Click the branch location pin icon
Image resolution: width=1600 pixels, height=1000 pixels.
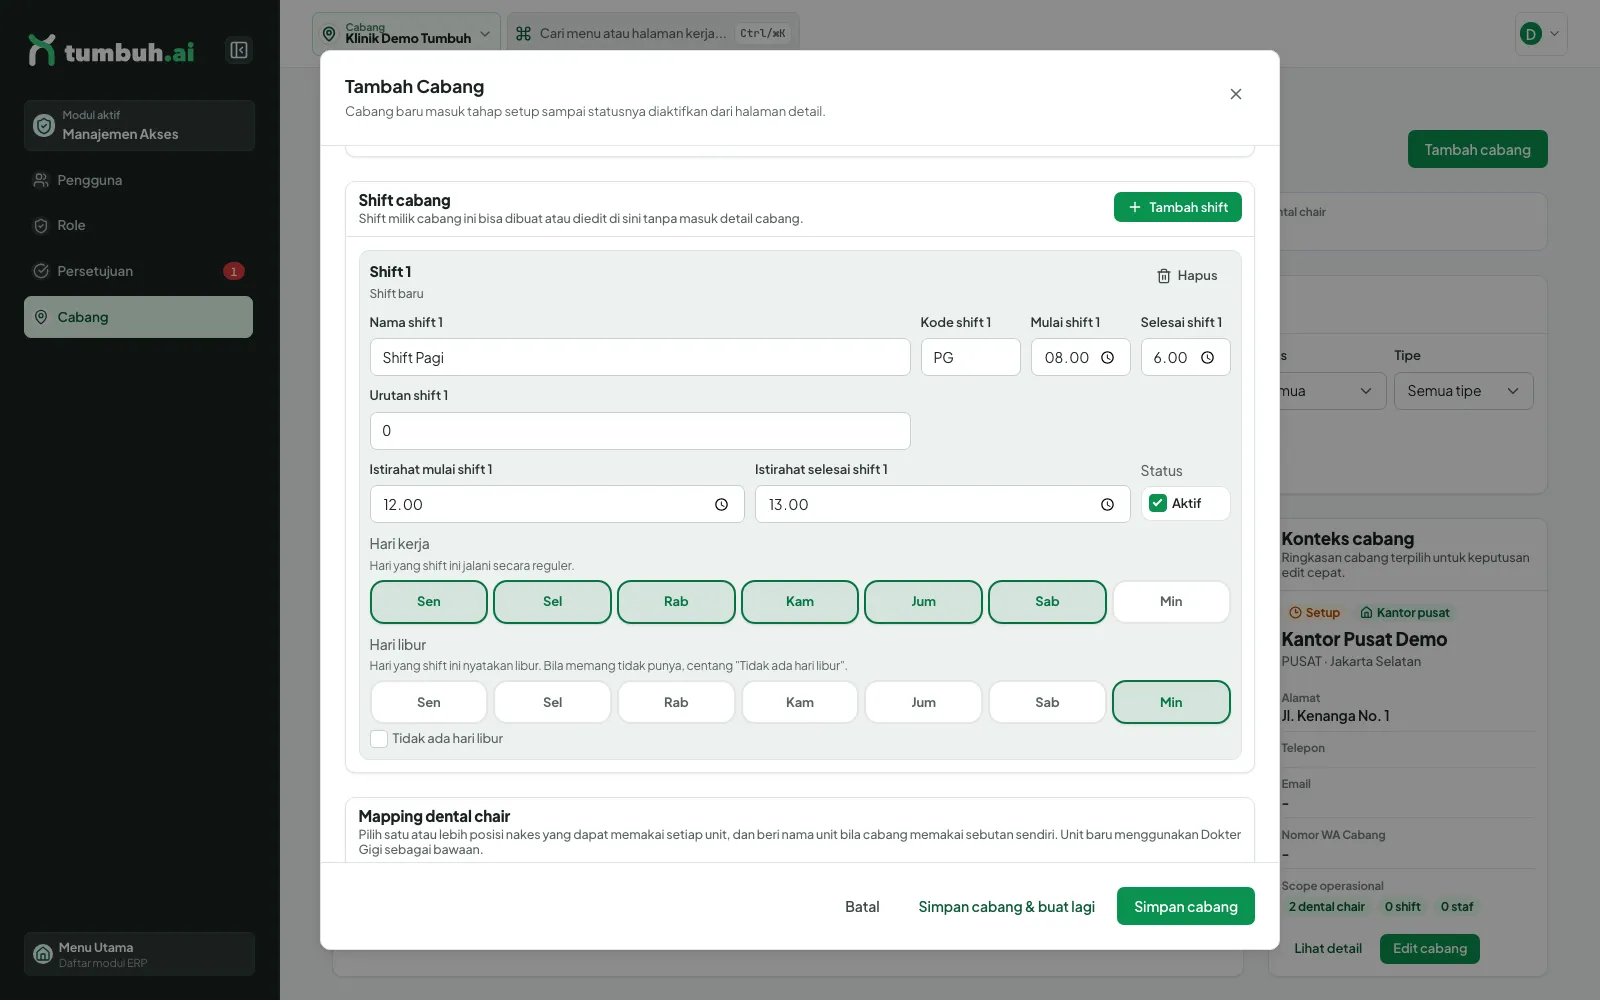[329, 34]
